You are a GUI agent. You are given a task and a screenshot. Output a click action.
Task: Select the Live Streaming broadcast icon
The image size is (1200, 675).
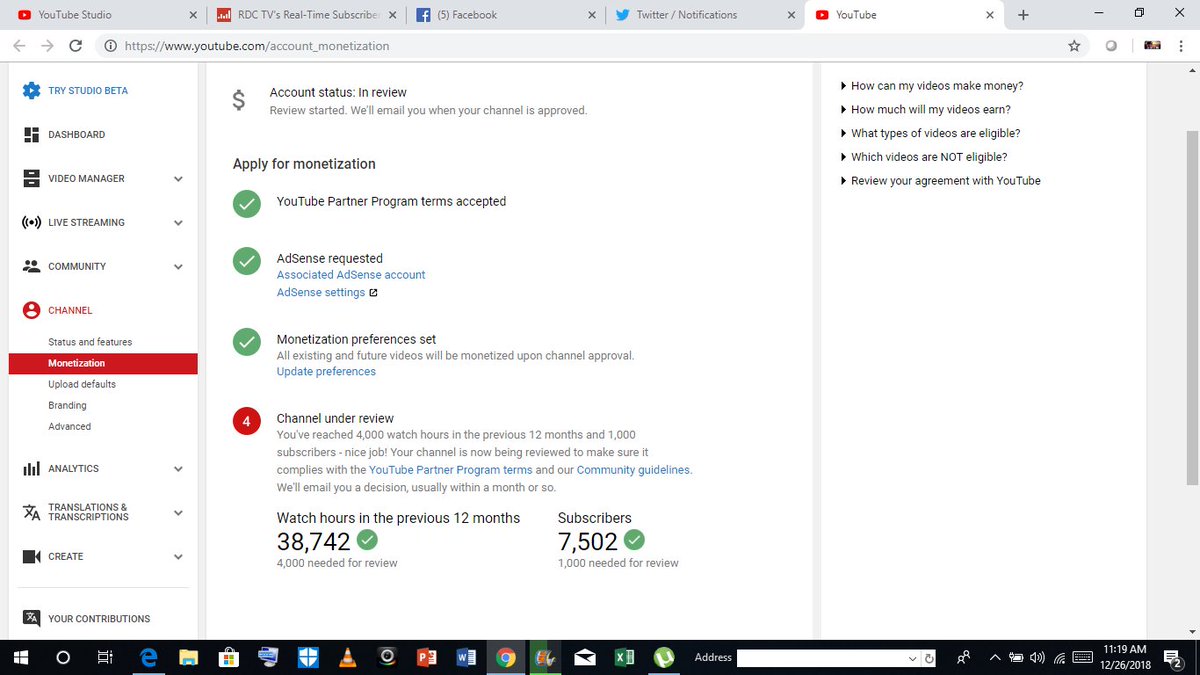tap(31, 222)
